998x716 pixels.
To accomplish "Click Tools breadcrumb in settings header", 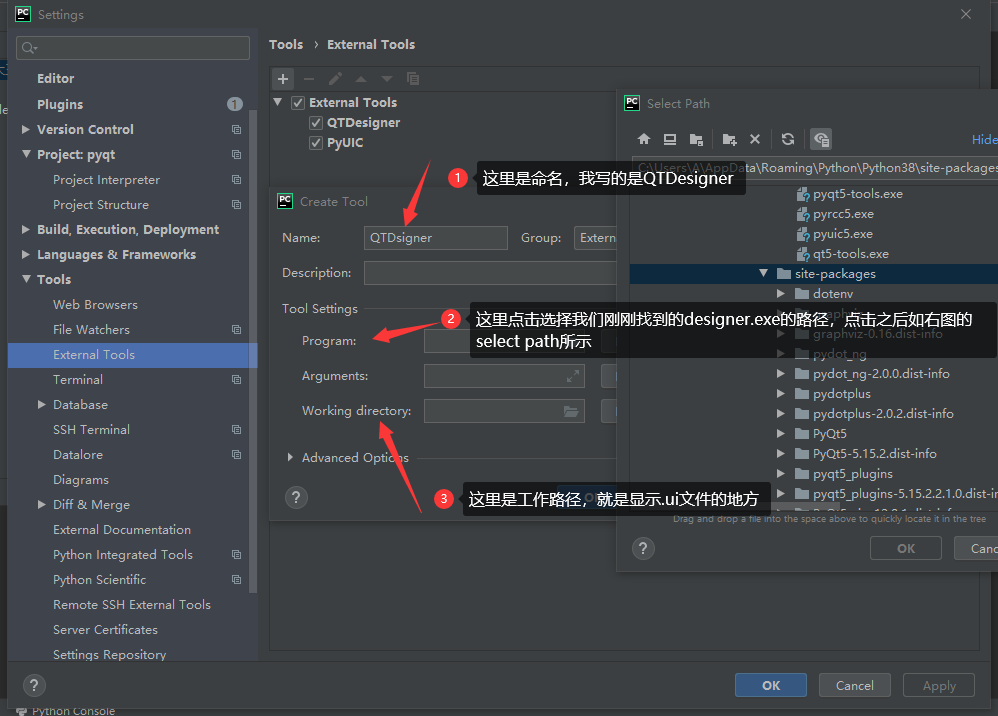I will coord(286,45).
